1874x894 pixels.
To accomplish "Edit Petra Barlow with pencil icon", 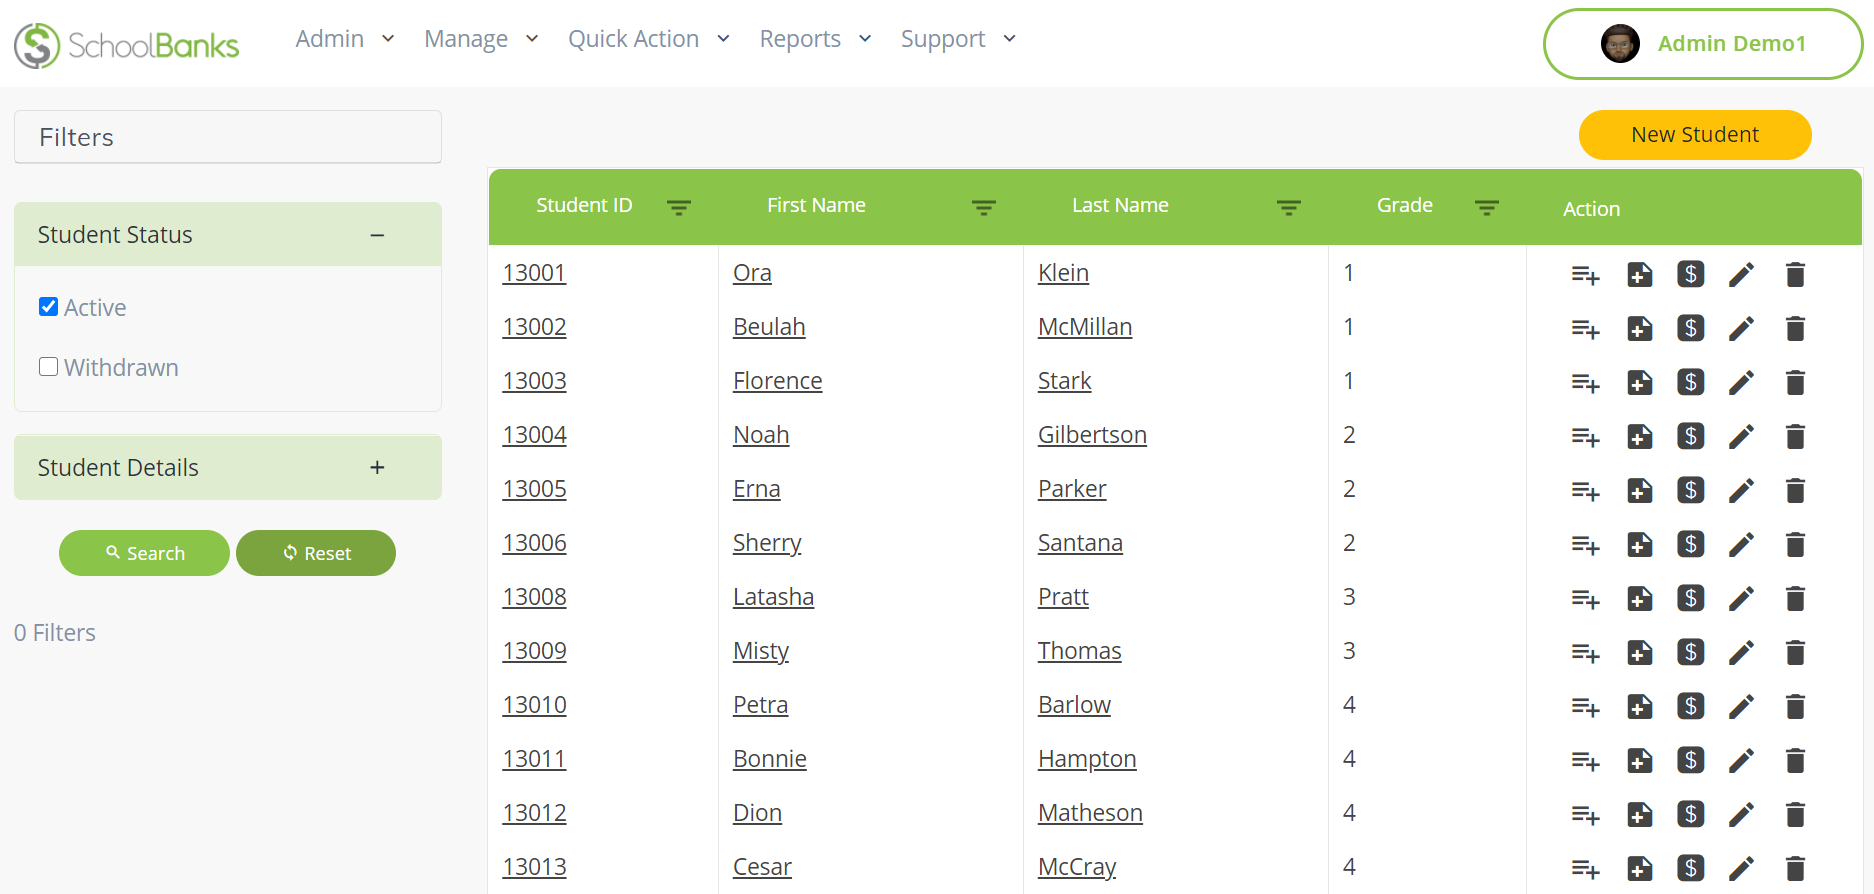I will point(1741,707).
